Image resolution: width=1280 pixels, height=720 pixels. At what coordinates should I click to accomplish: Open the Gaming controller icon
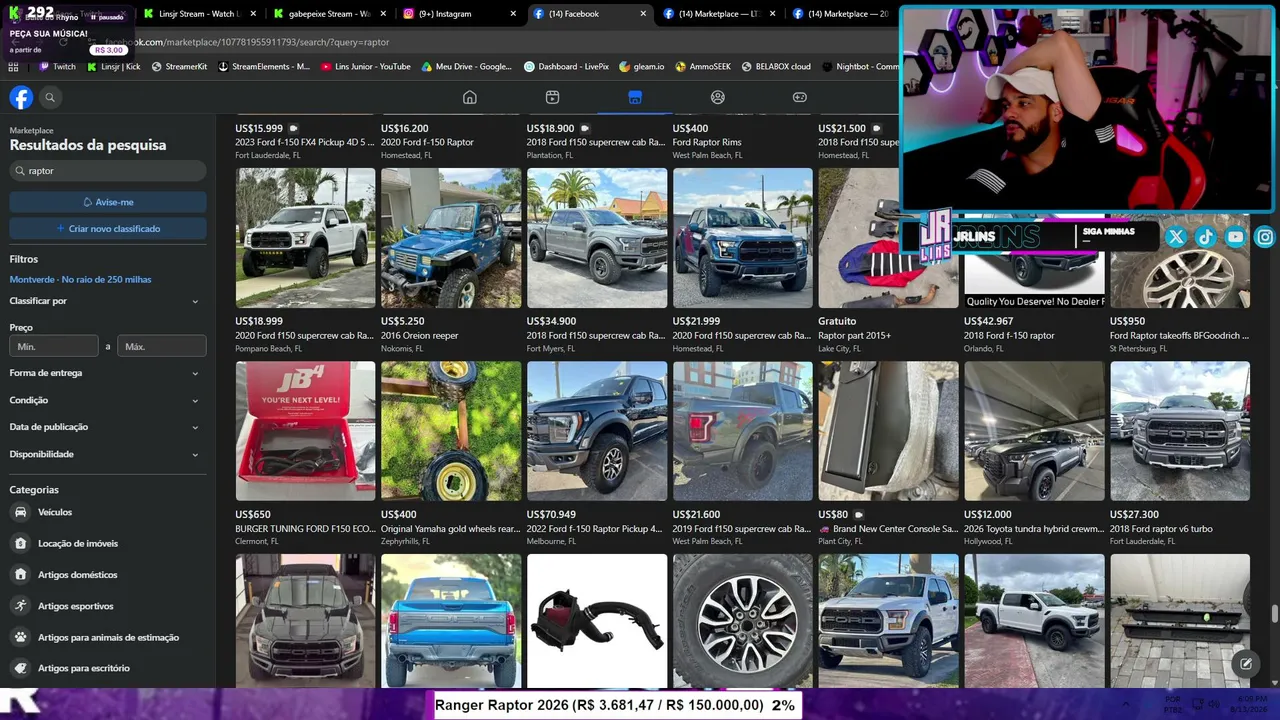800,97
